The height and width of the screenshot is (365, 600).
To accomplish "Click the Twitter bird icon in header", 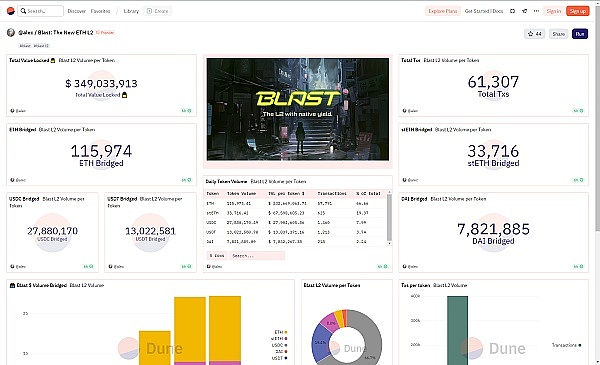I will (x=524, y=11).
